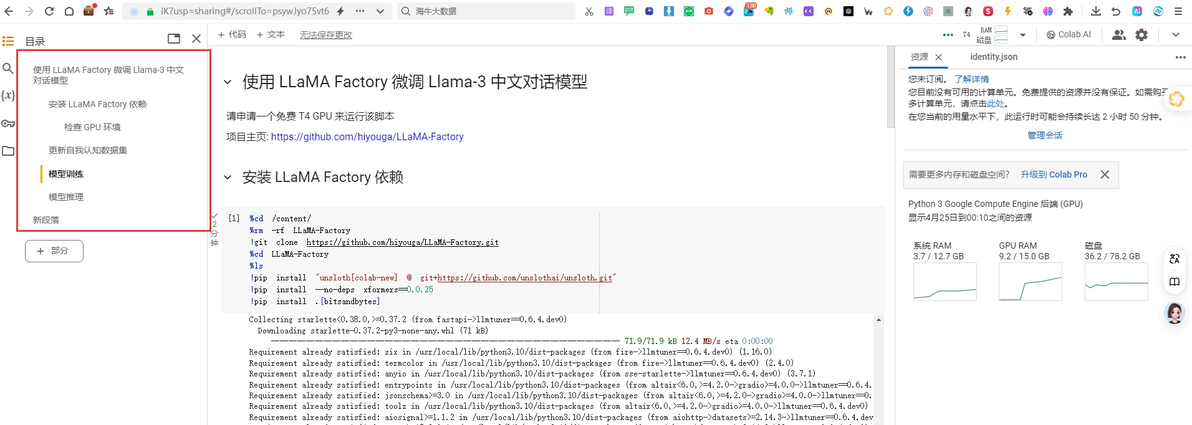Add a code cell with + 代码
This screenshot has width=1192, height=425.
point(232,35)
